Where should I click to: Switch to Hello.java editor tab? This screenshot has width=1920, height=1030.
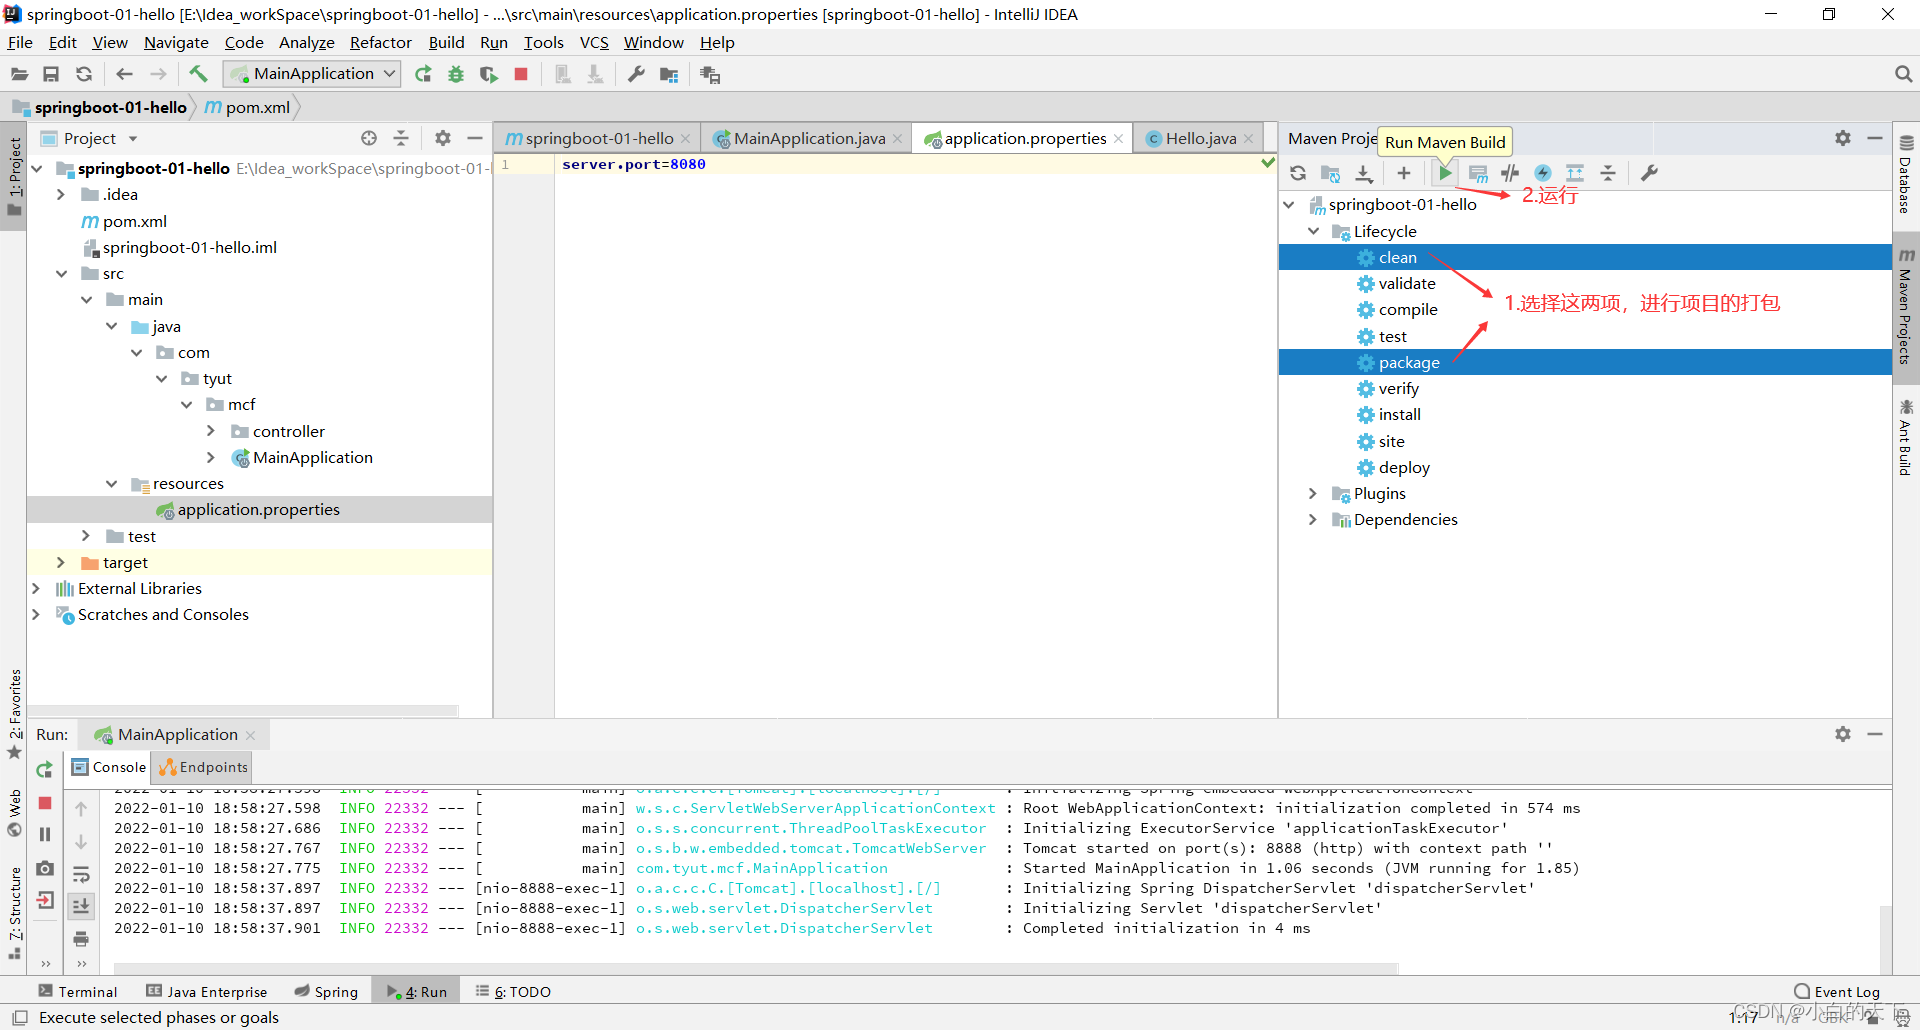1200,139
